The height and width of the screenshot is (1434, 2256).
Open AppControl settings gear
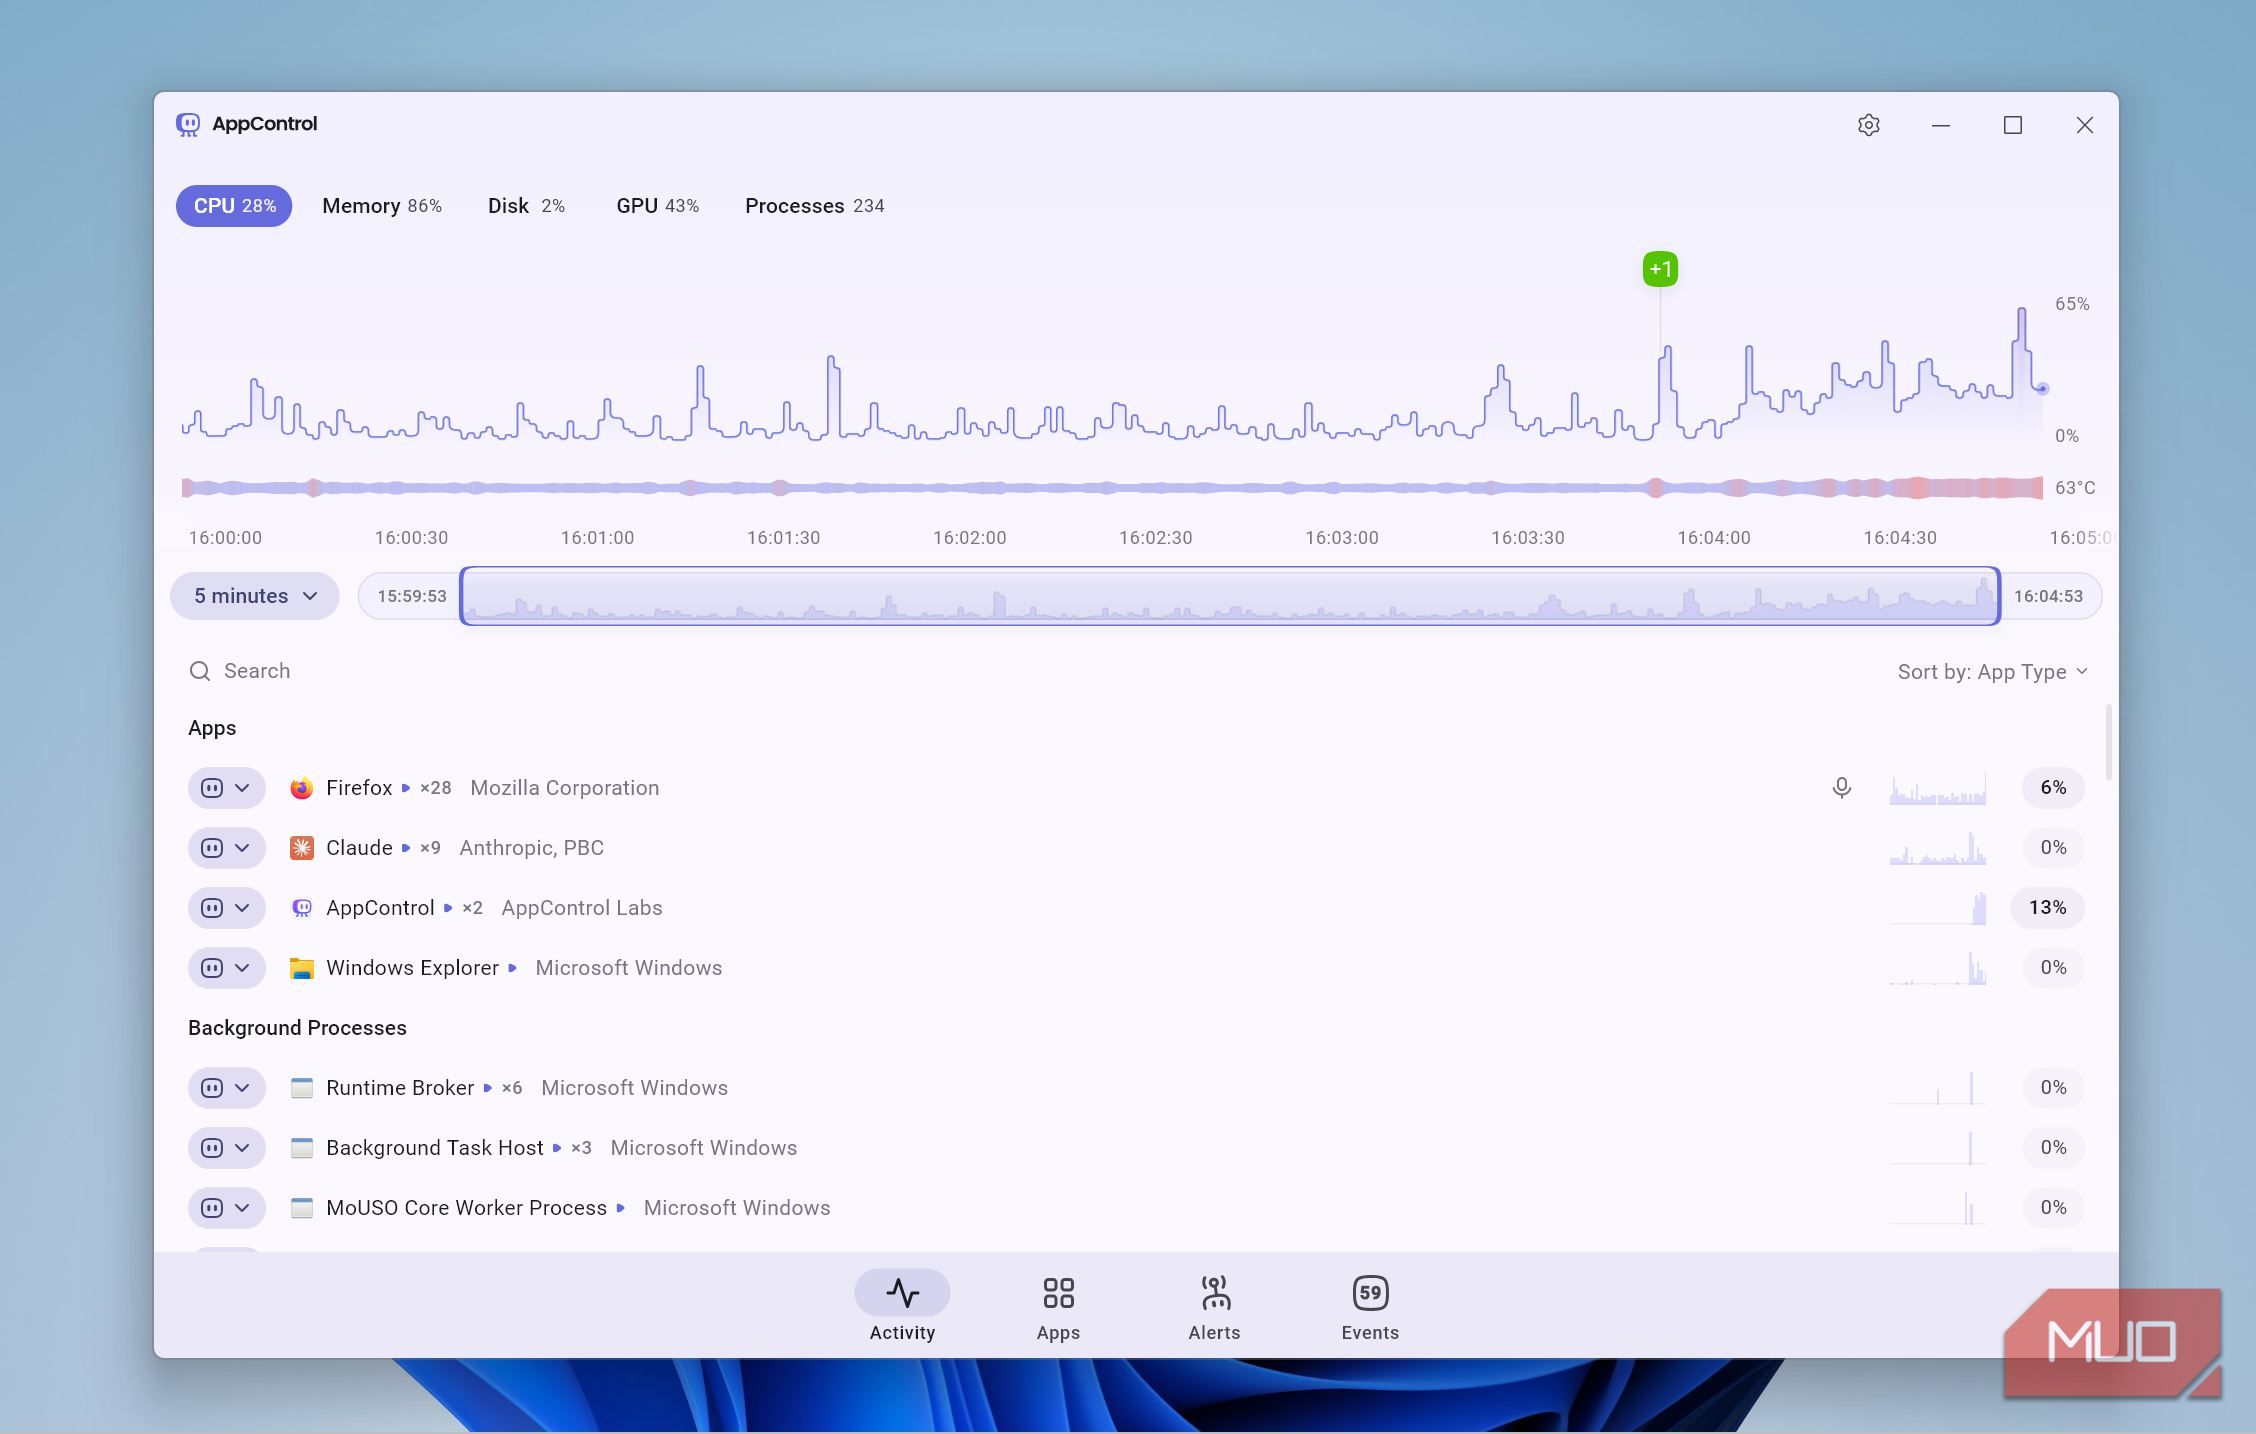click(1868, 125)
